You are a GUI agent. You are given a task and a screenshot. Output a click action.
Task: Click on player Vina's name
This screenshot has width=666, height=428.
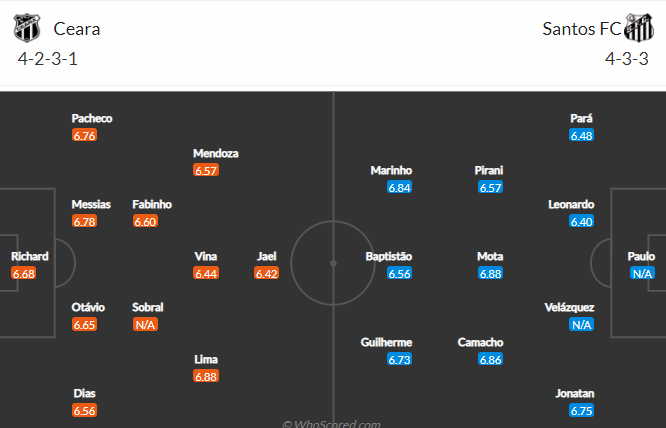[206, 256]
